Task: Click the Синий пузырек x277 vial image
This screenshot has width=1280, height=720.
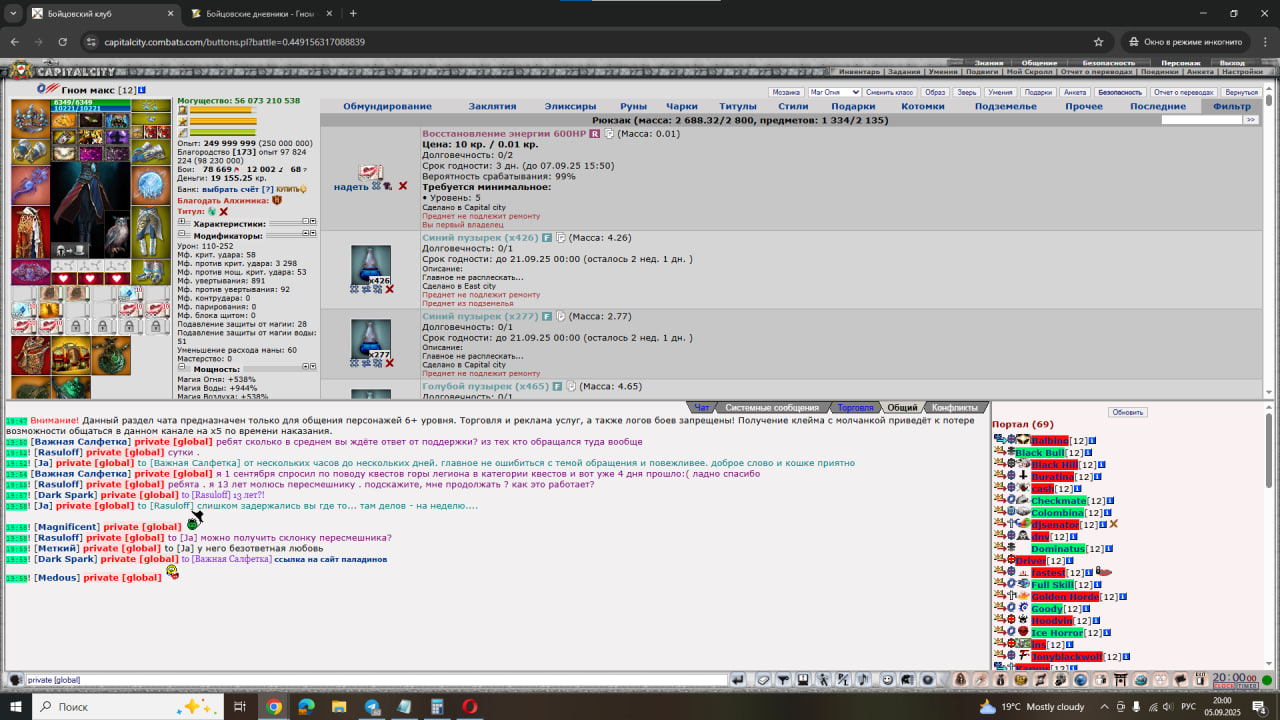Action: pyautogui.click(x=370, y=340)
